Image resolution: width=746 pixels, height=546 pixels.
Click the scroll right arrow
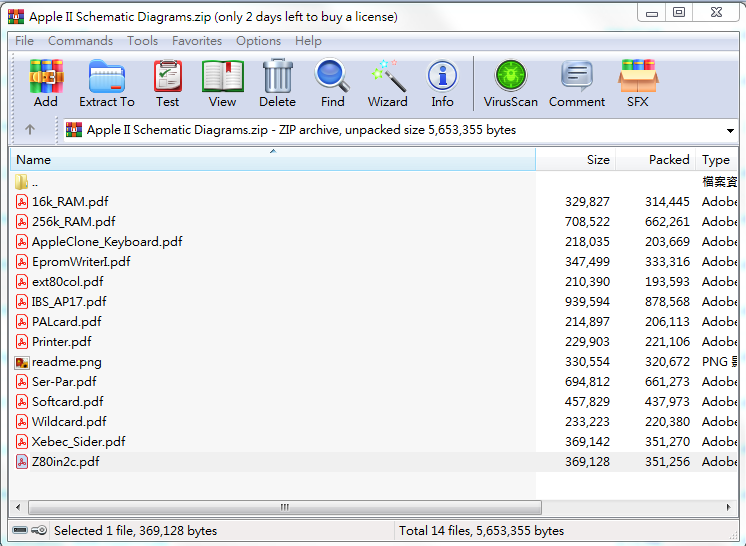(x=728, y=507)
